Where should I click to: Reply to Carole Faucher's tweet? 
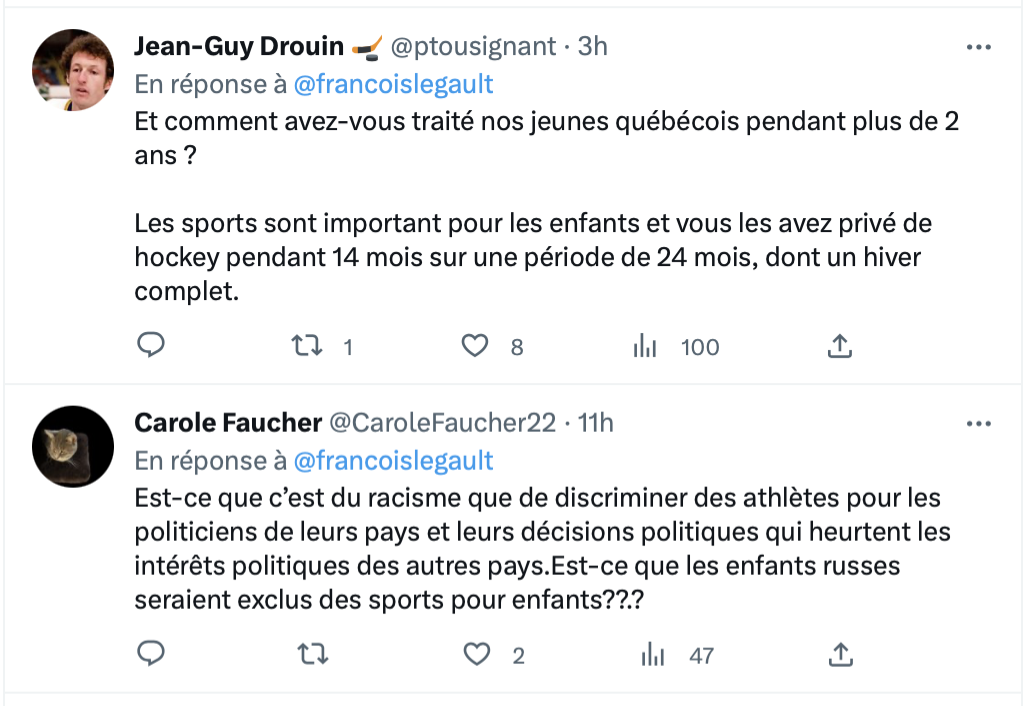click(150, 654)
